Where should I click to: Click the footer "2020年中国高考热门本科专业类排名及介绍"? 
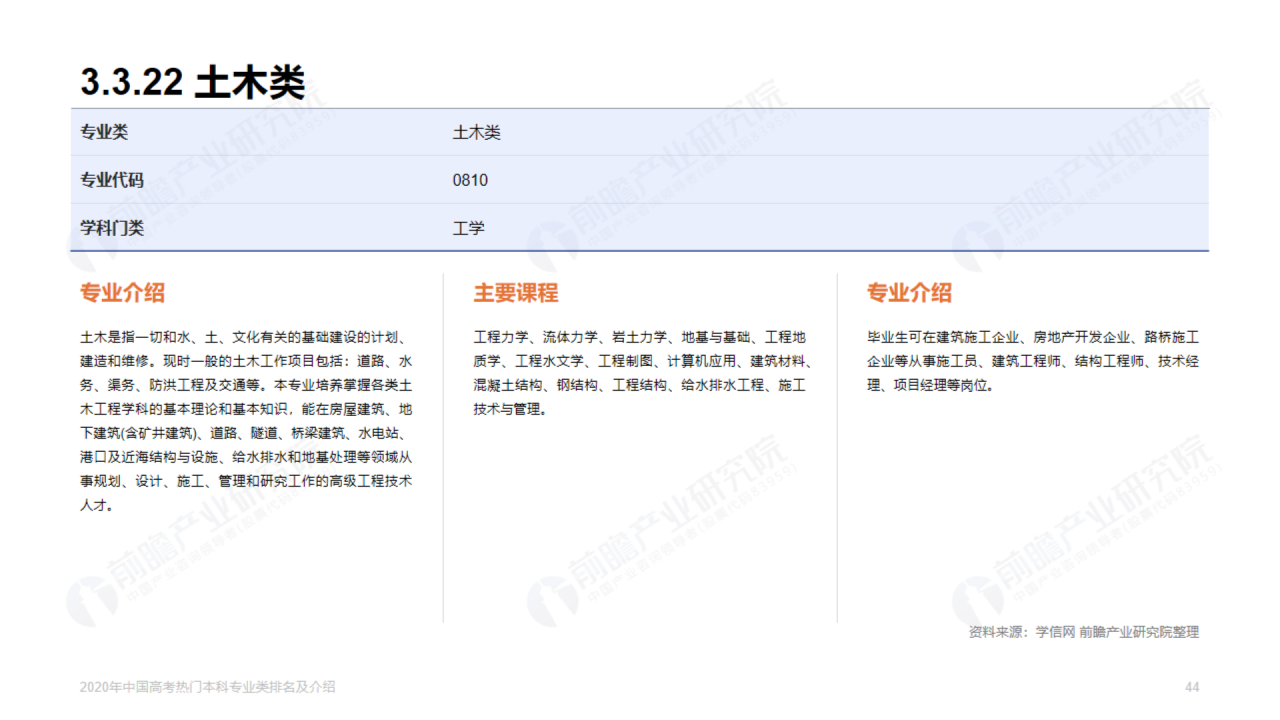208,687
